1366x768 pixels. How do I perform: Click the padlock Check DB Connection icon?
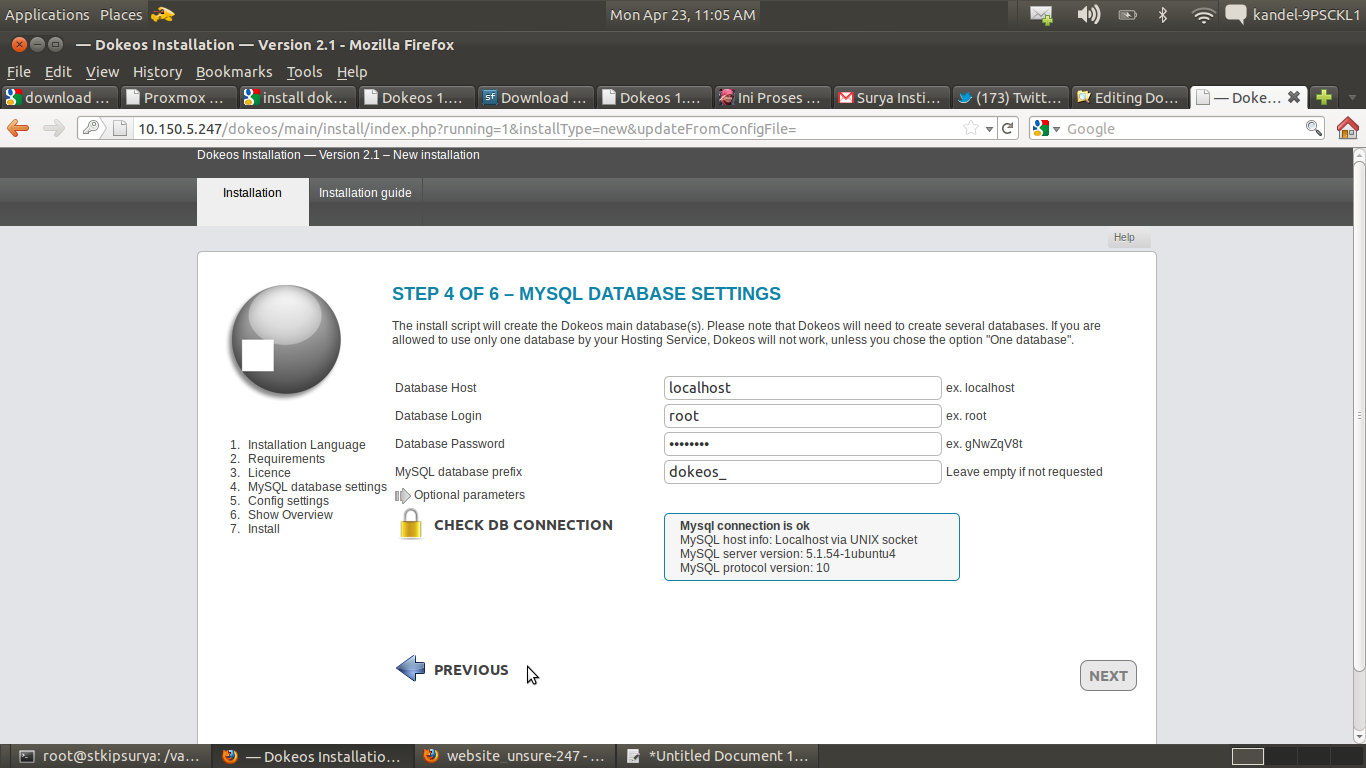tap(411, 525)
